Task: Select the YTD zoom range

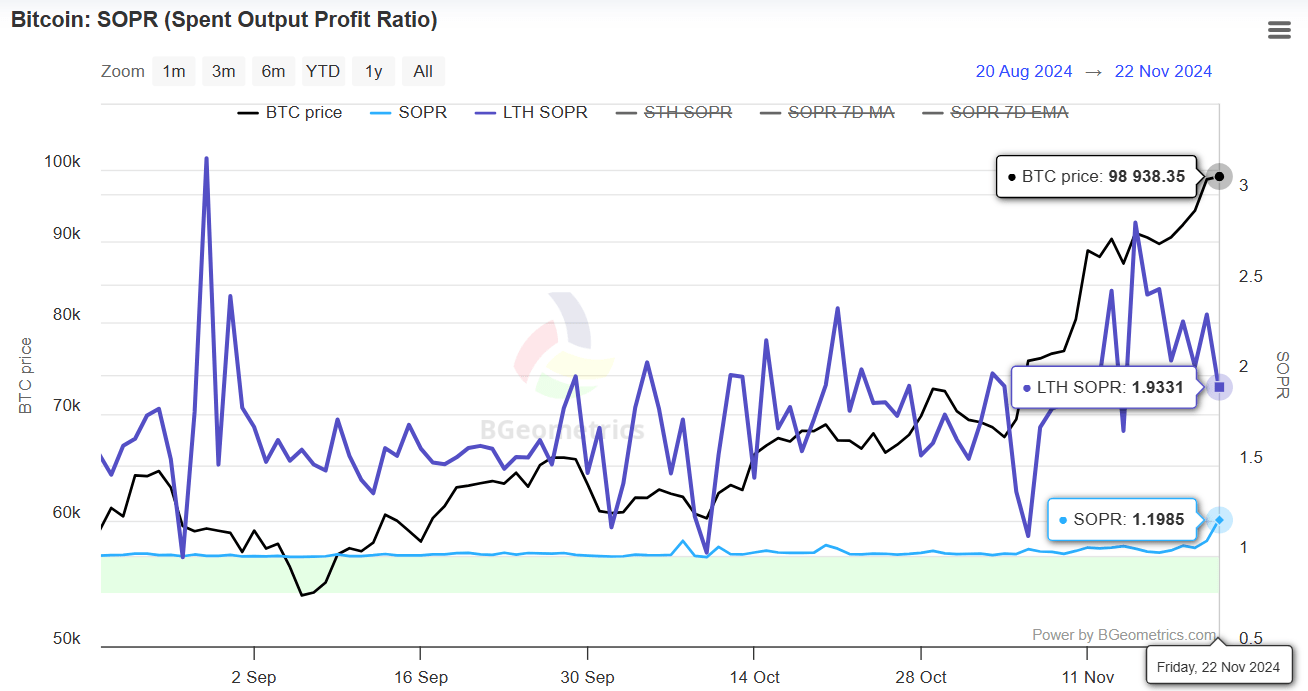Action: pos(323,71)
